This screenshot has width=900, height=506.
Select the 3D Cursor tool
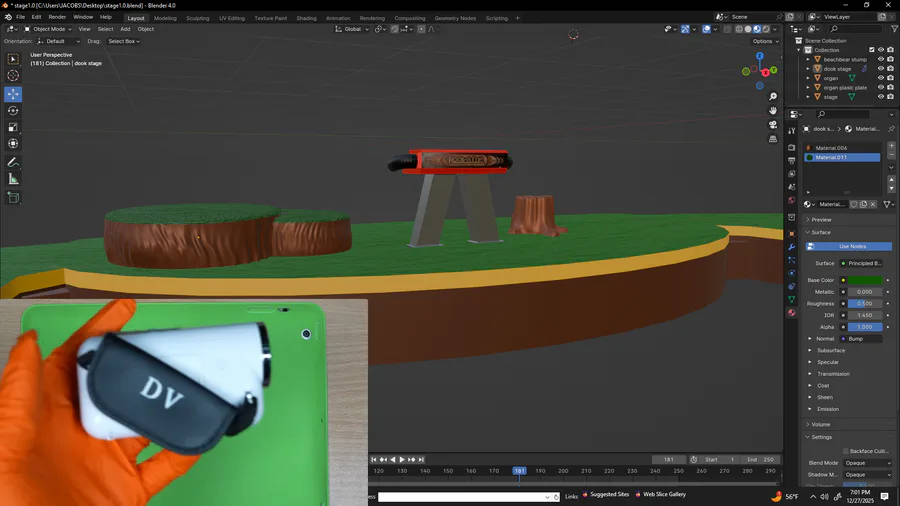pos(13,76)
